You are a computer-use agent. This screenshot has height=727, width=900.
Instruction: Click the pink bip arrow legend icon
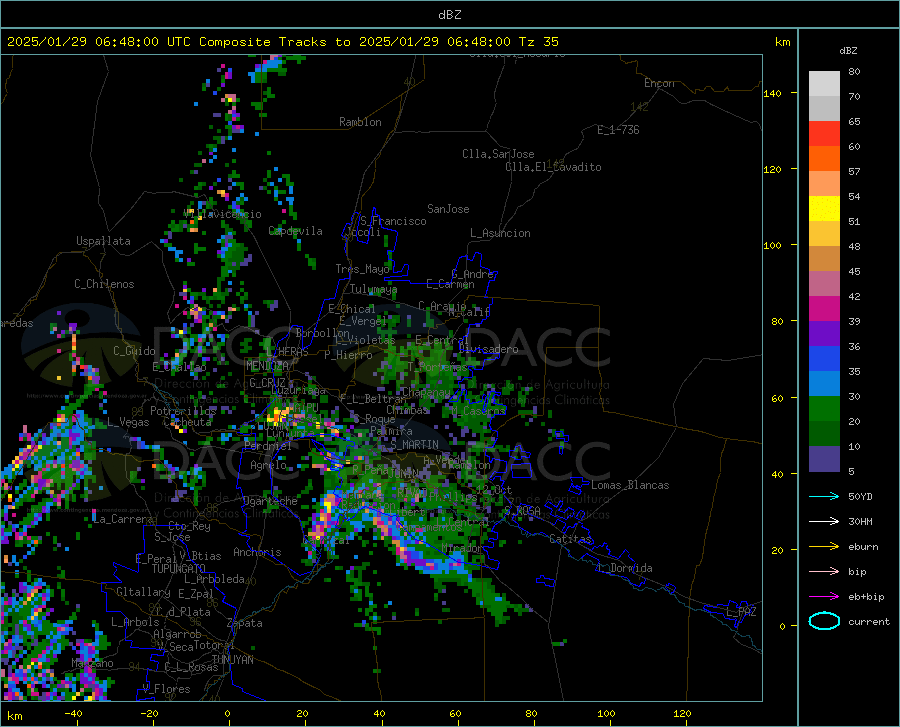(824, 572)
